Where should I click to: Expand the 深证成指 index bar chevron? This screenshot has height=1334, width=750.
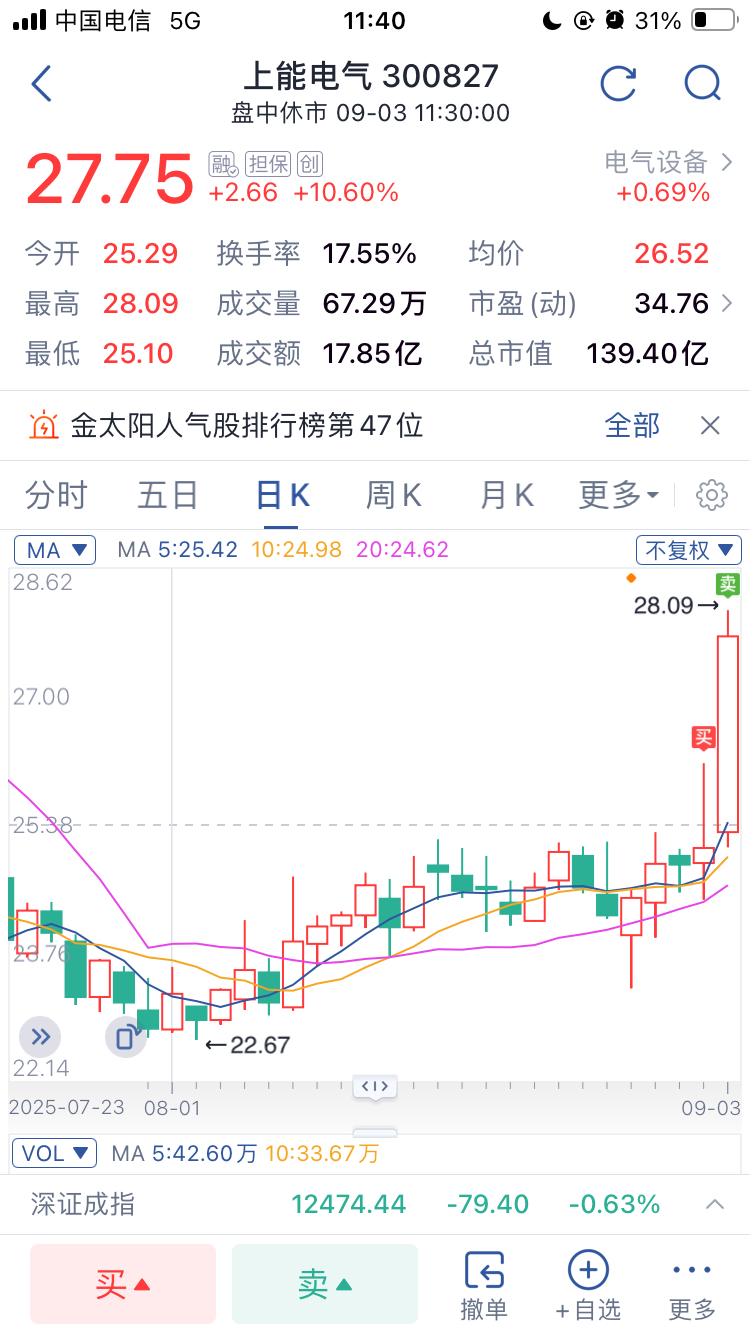coord(715,1204)
